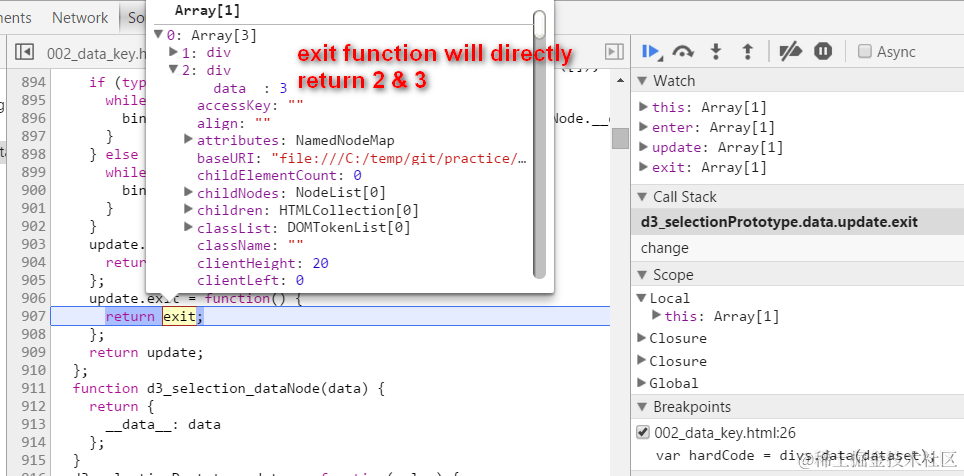Hide the debugger sidebar pane
964x476 pixels.
click(614, 52)
